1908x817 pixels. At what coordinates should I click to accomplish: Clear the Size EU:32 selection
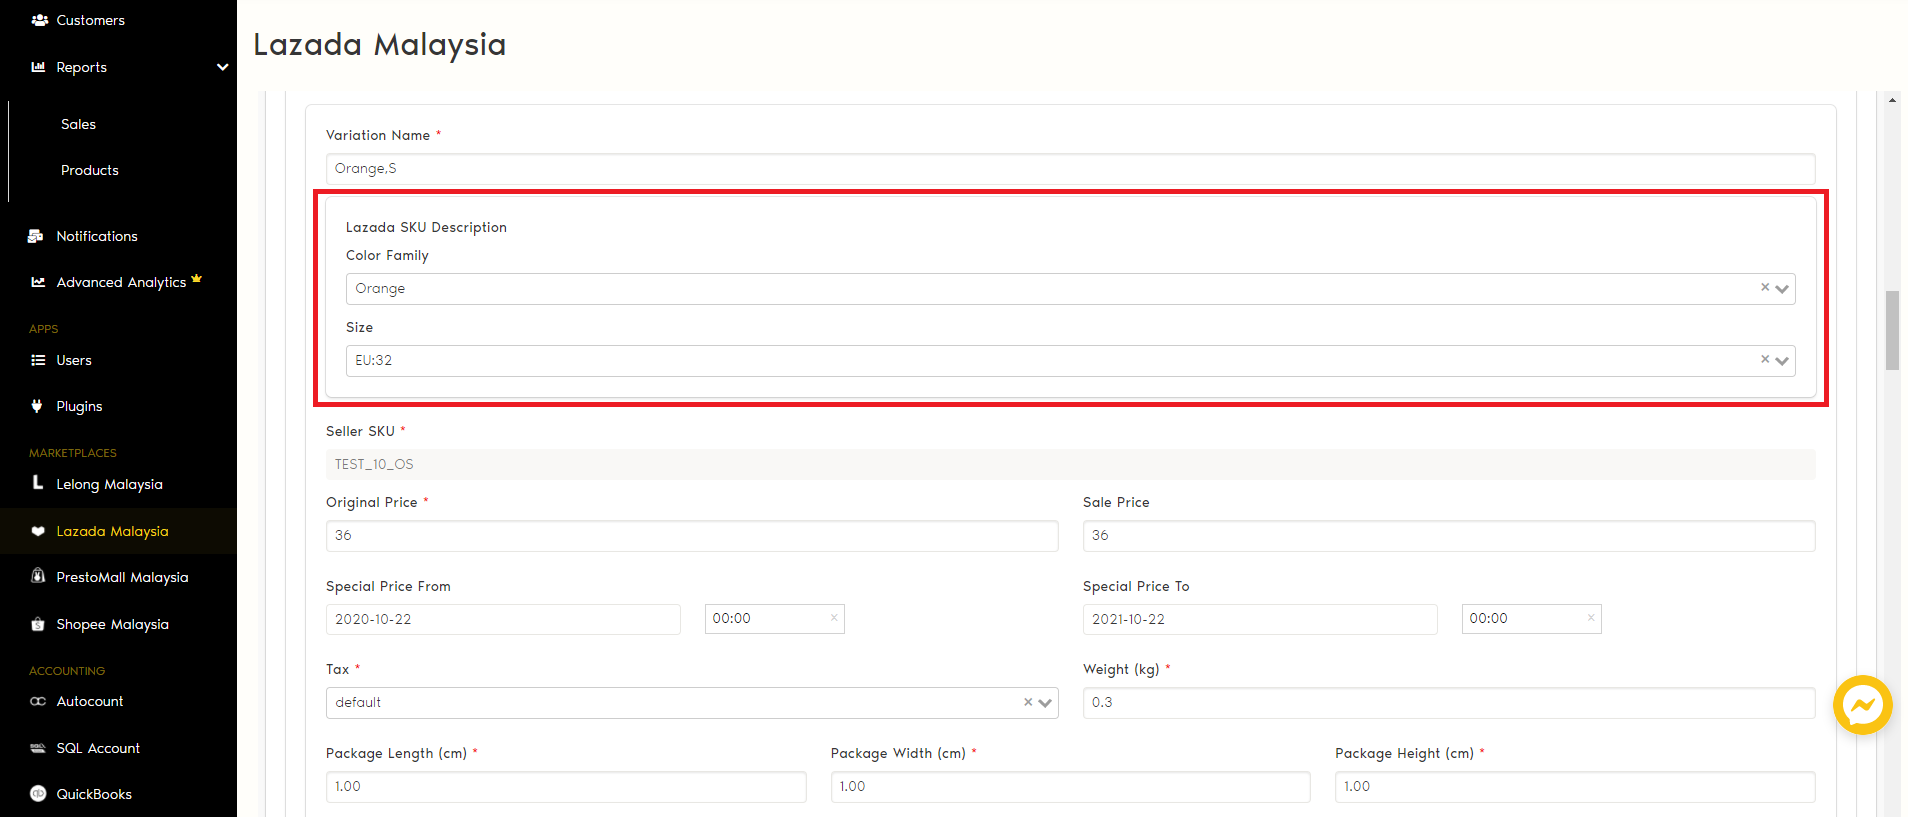pyautogui.click(x=1765, y=360)
